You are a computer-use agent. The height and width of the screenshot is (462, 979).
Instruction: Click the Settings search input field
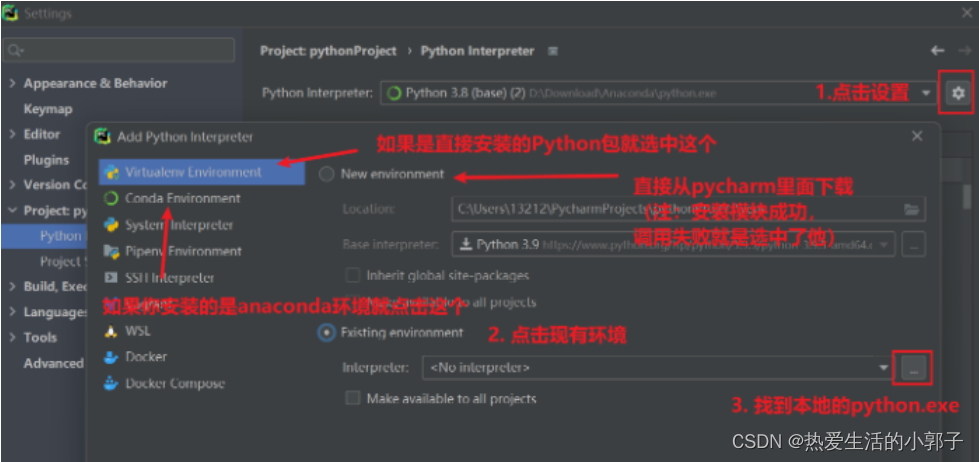[x=119, y=50]
